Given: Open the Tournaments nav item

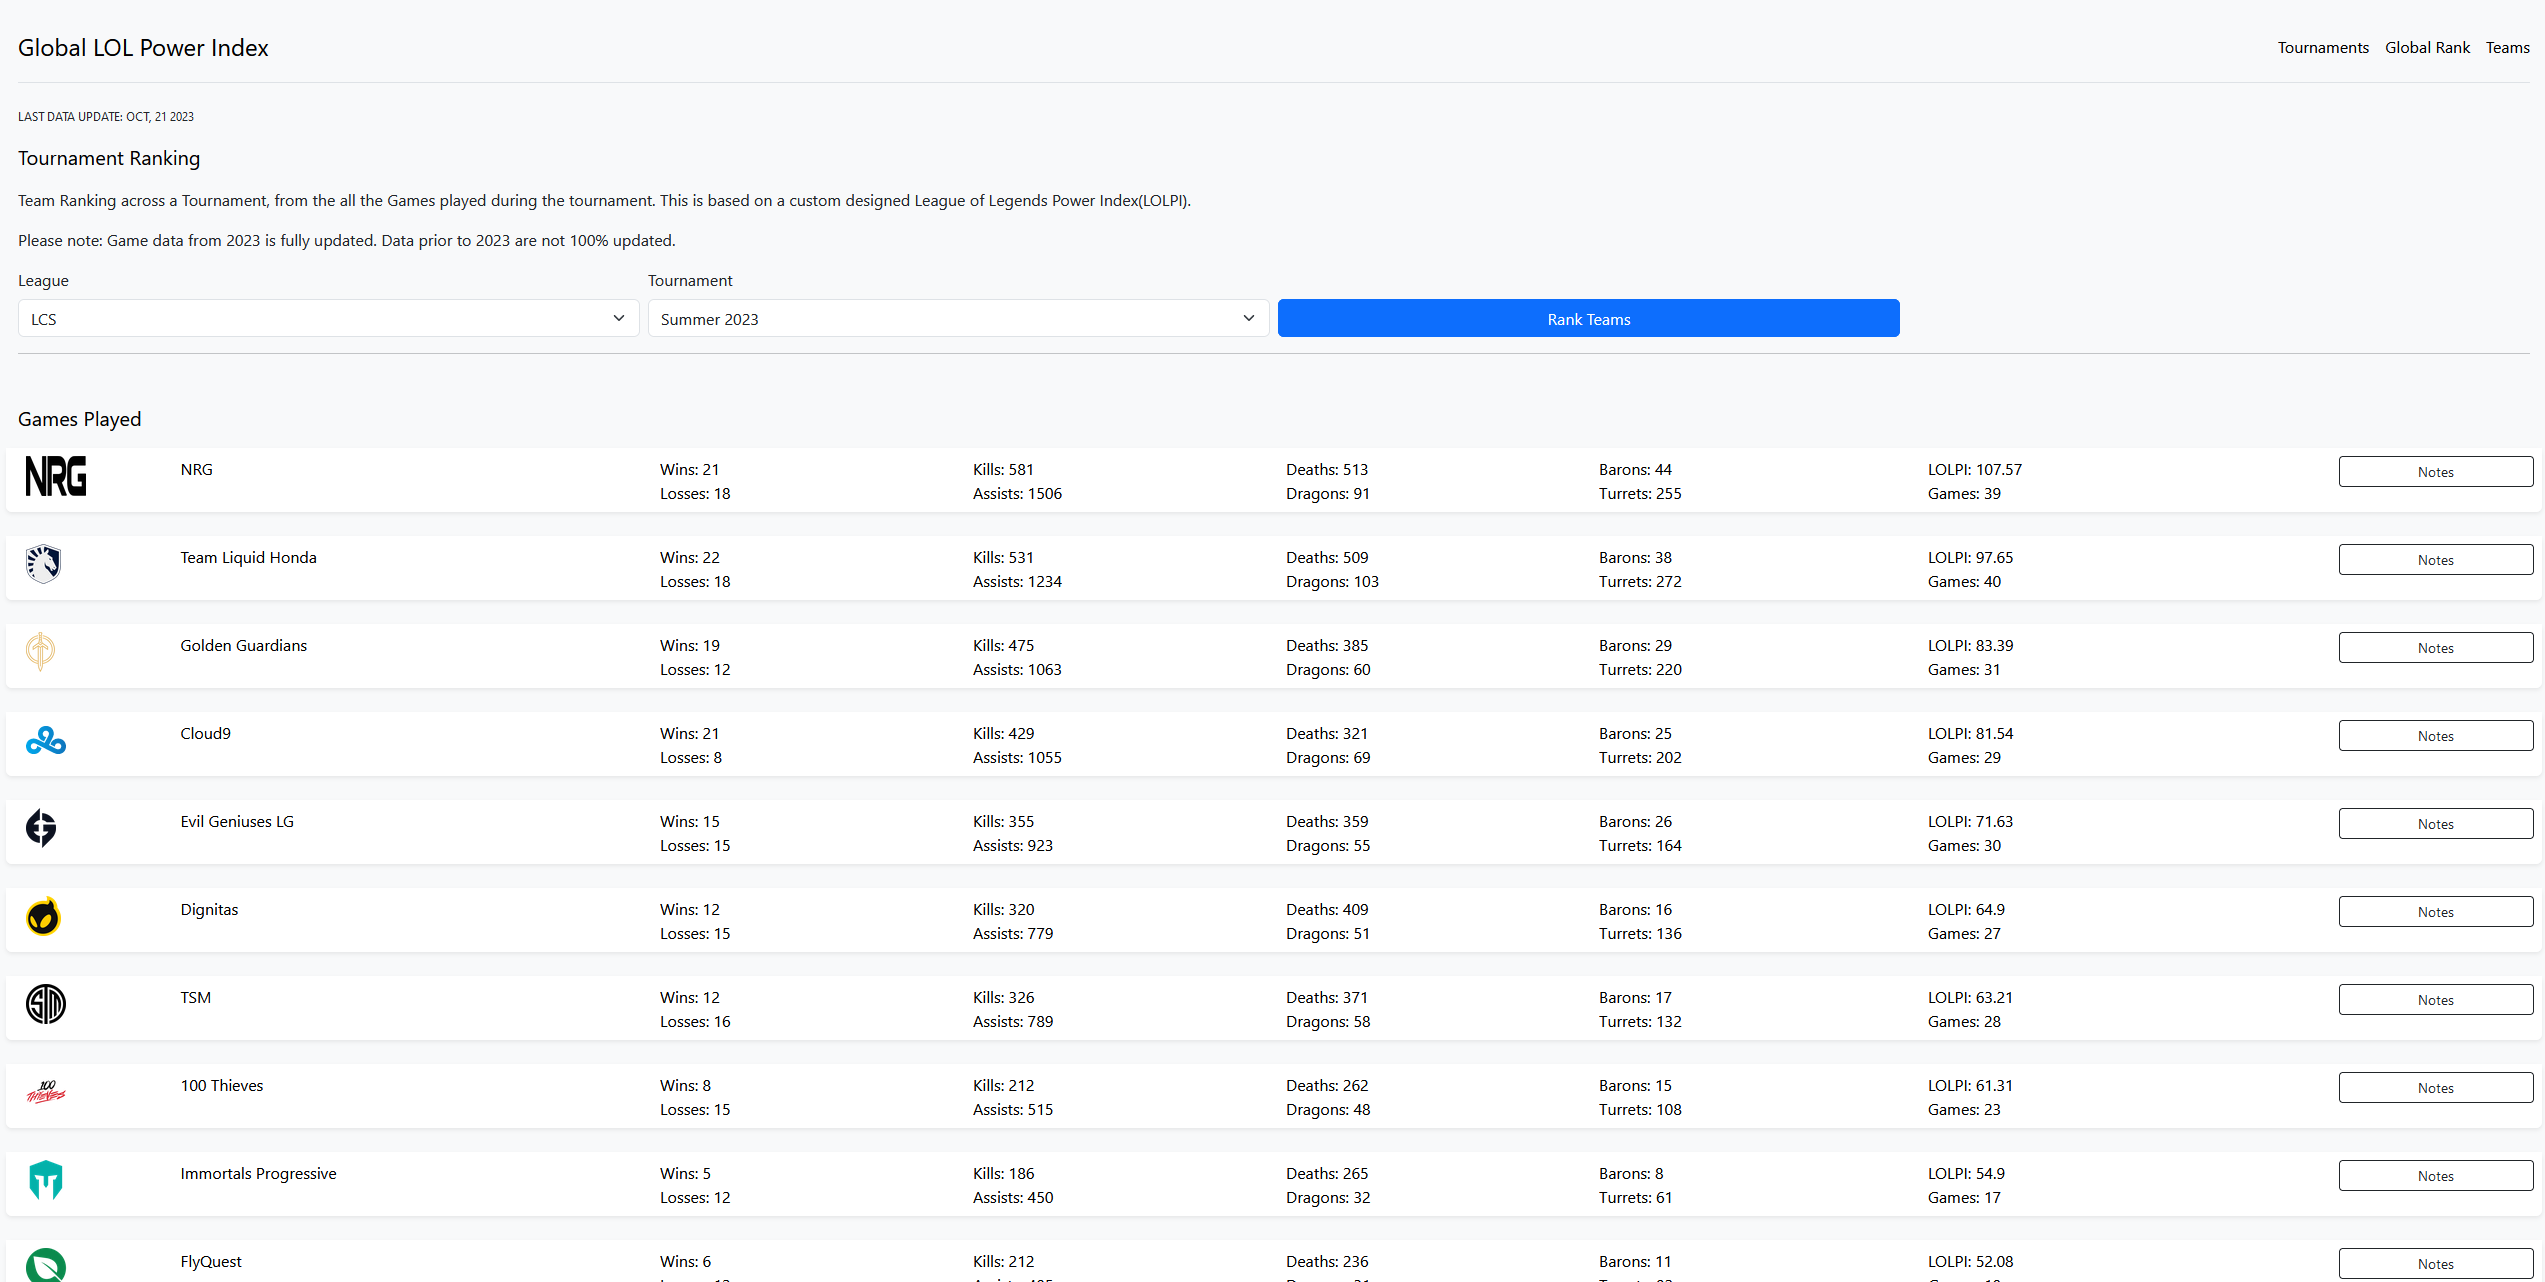Looking at the screenshot, I should click(2323, 48).
